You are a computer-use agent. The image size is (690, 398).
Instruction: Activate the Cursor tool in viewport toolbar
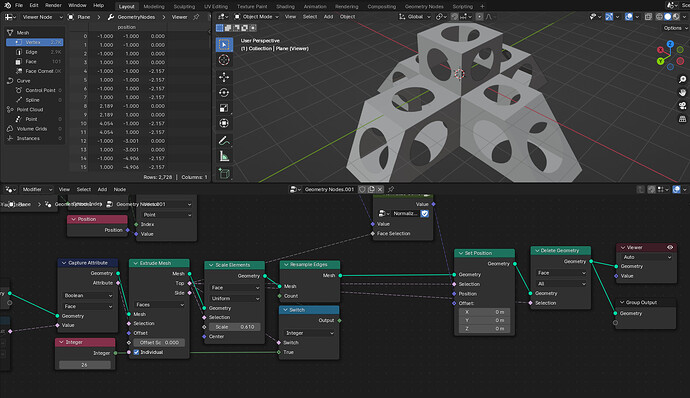(224, 60)
